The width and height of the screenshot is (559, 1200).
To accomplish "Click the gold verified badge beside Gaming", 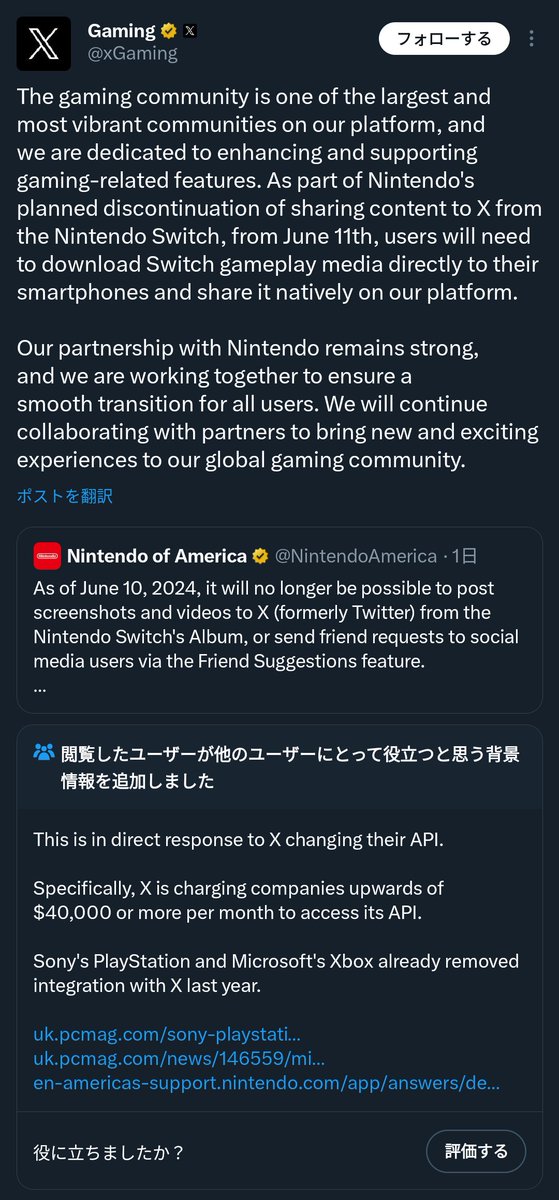I will pos(169,31).
